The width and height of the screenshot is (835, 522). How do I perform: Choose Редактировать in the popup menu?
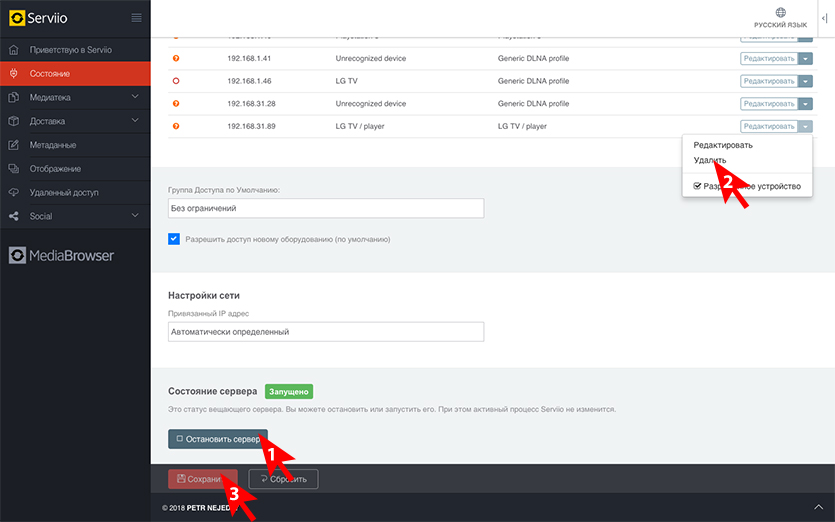point(723,145)
